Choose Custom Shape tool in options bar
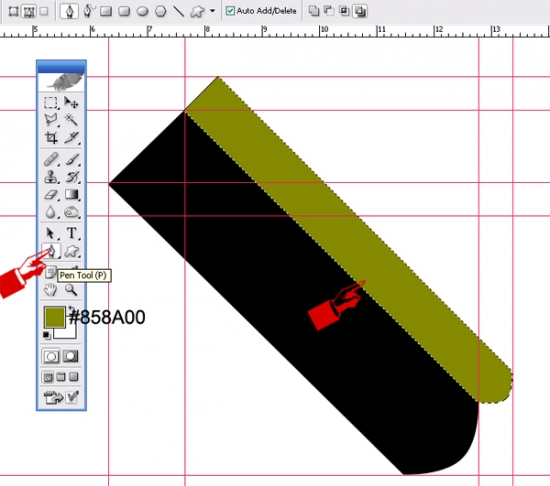 tap(197, 12)
